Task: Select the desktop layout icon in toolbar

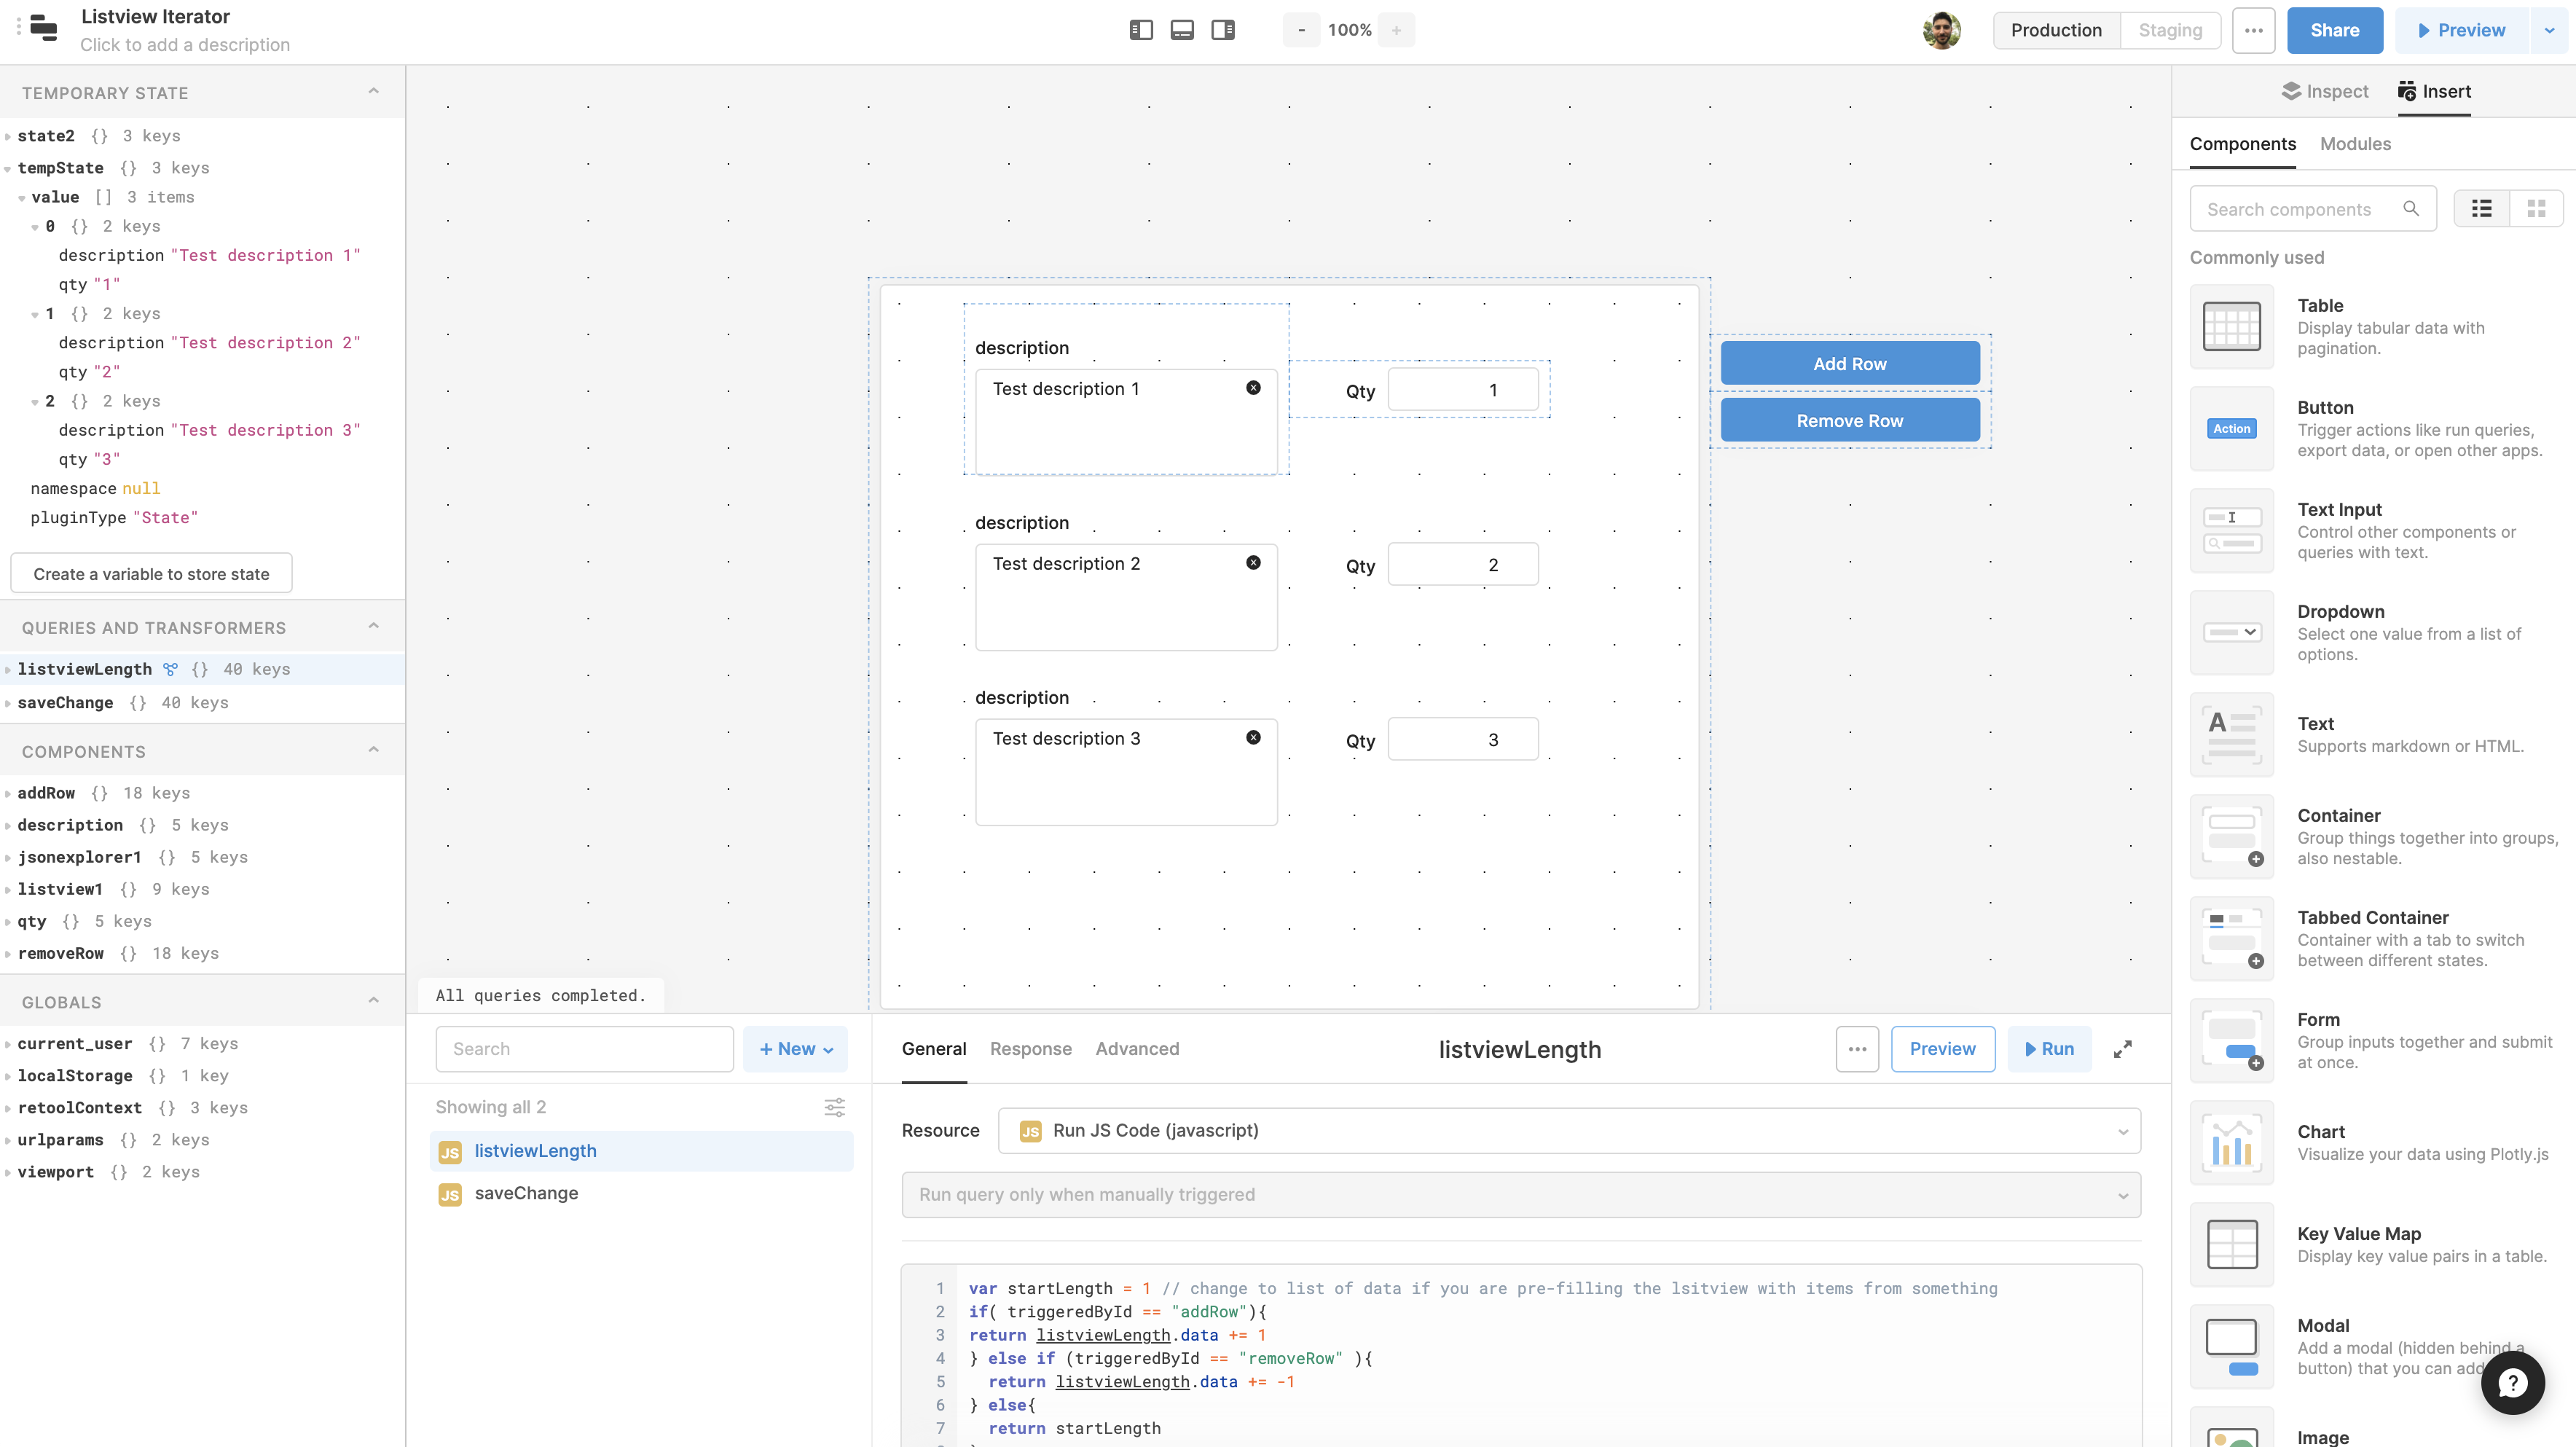Action: tap(1182, 30)
